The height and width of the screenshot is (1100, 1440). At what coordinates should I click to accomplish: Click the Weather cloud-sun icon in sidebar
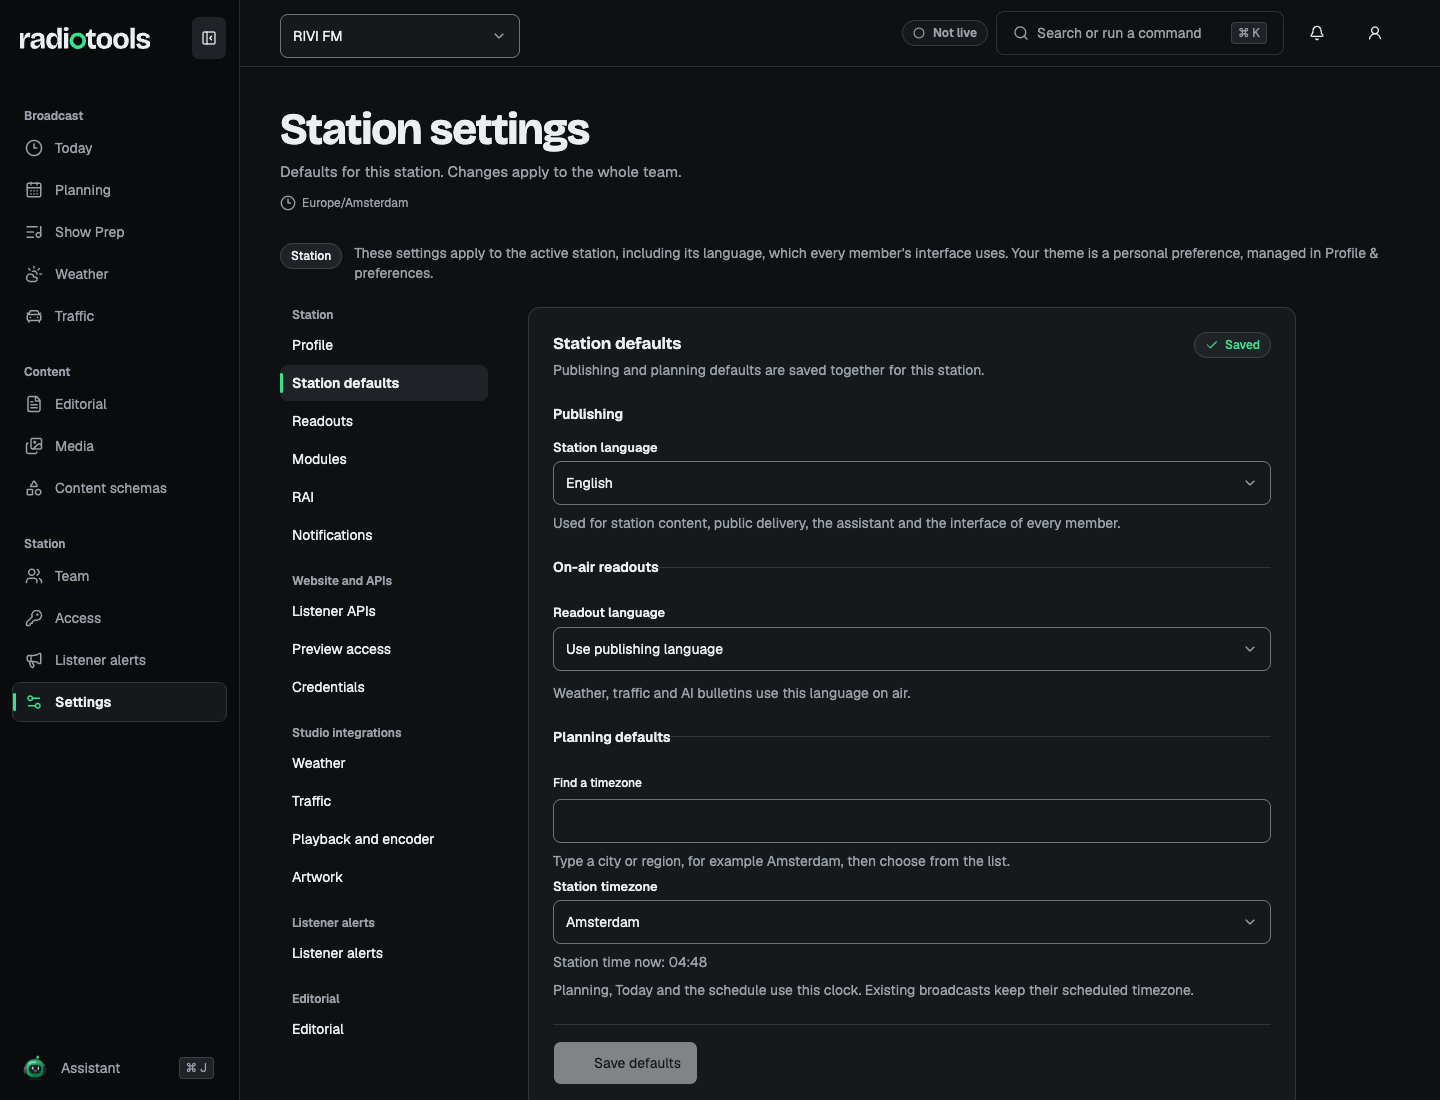[x=34, y=274]
